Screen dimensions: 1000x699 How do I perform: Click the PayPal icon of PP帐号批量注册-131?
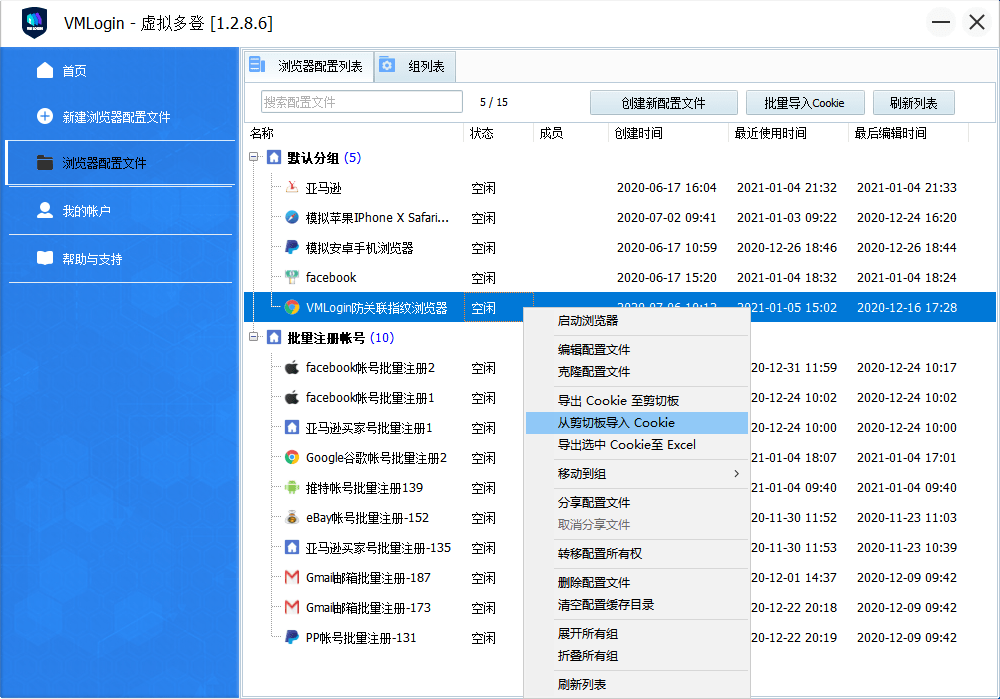[x=291, y=636]
